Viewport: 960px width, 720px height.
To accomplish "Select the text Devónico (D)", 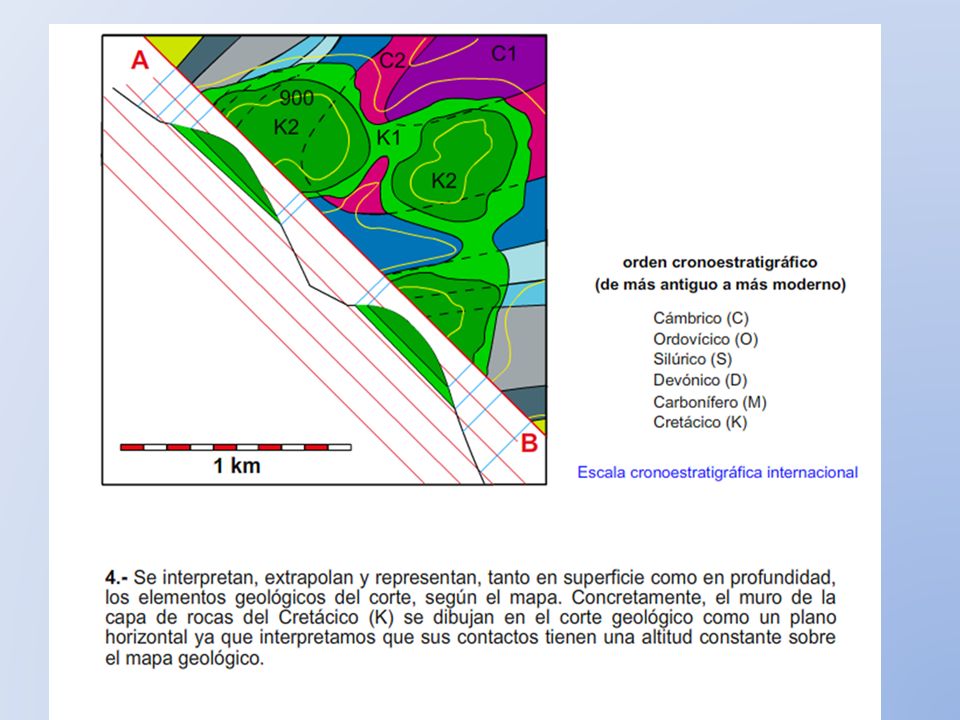I will click(700, 380).
